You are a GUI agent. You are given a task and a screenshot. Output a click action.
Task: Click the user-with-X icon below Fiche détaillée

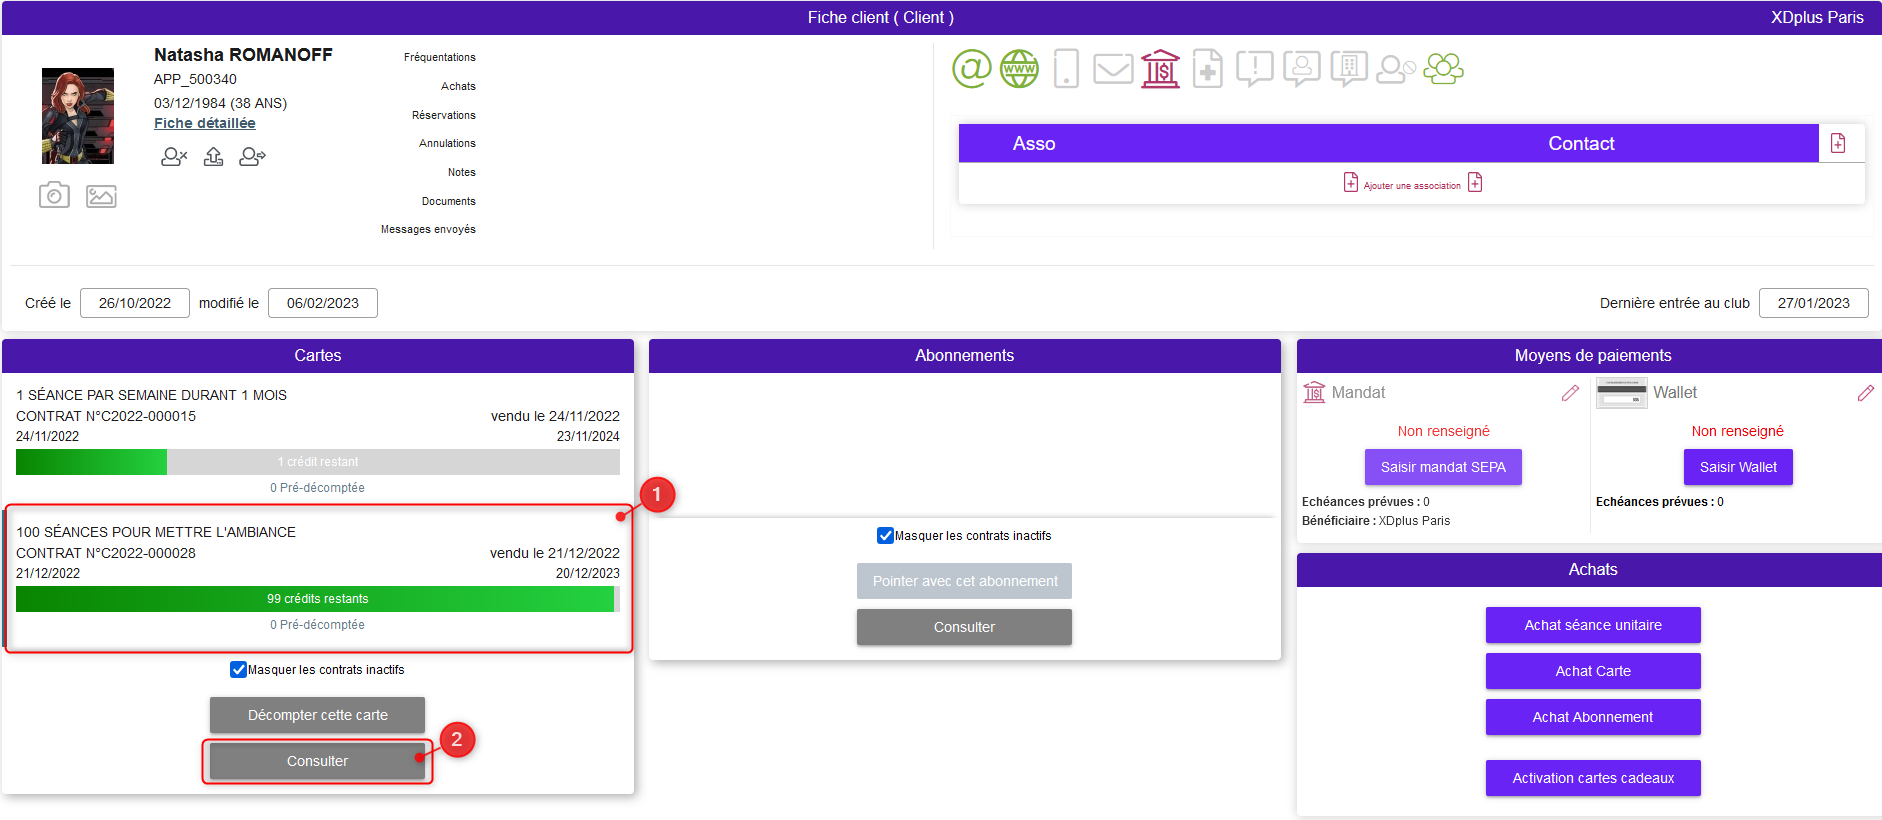pos(174,157)
